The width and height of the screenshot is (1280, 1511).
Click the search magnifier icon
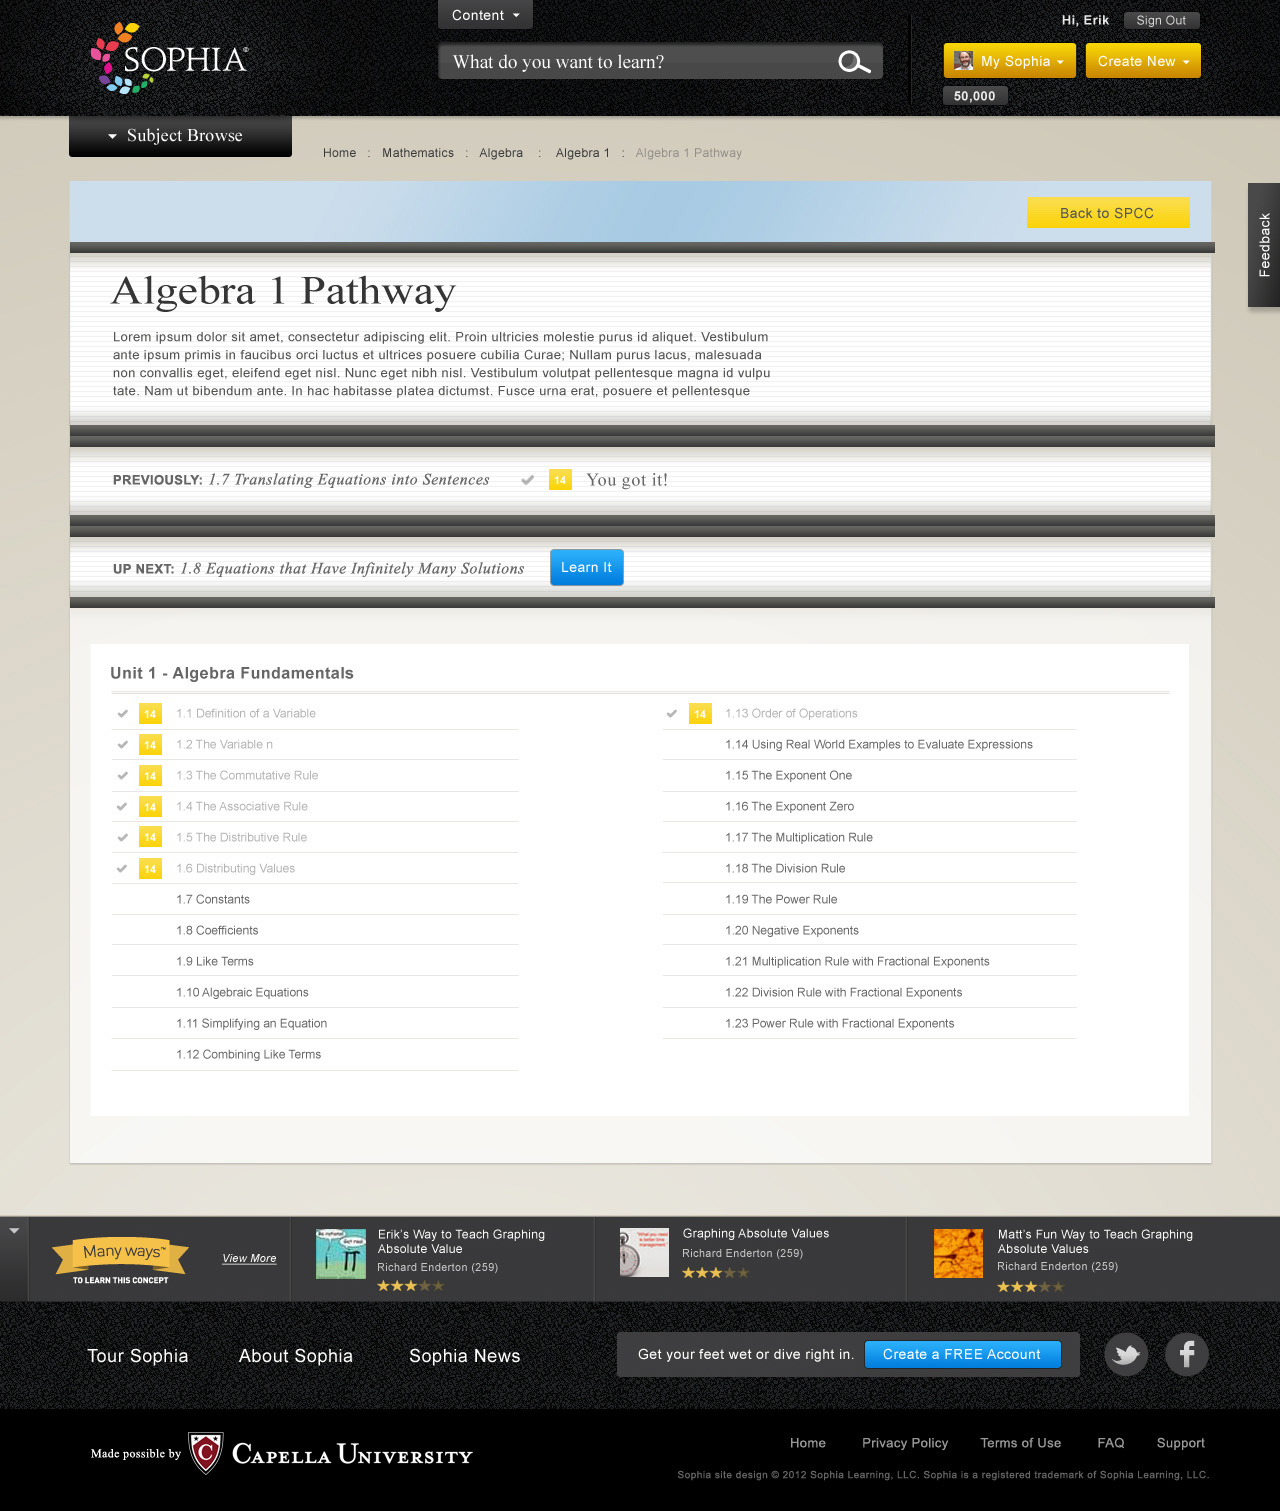pos(854,62)
